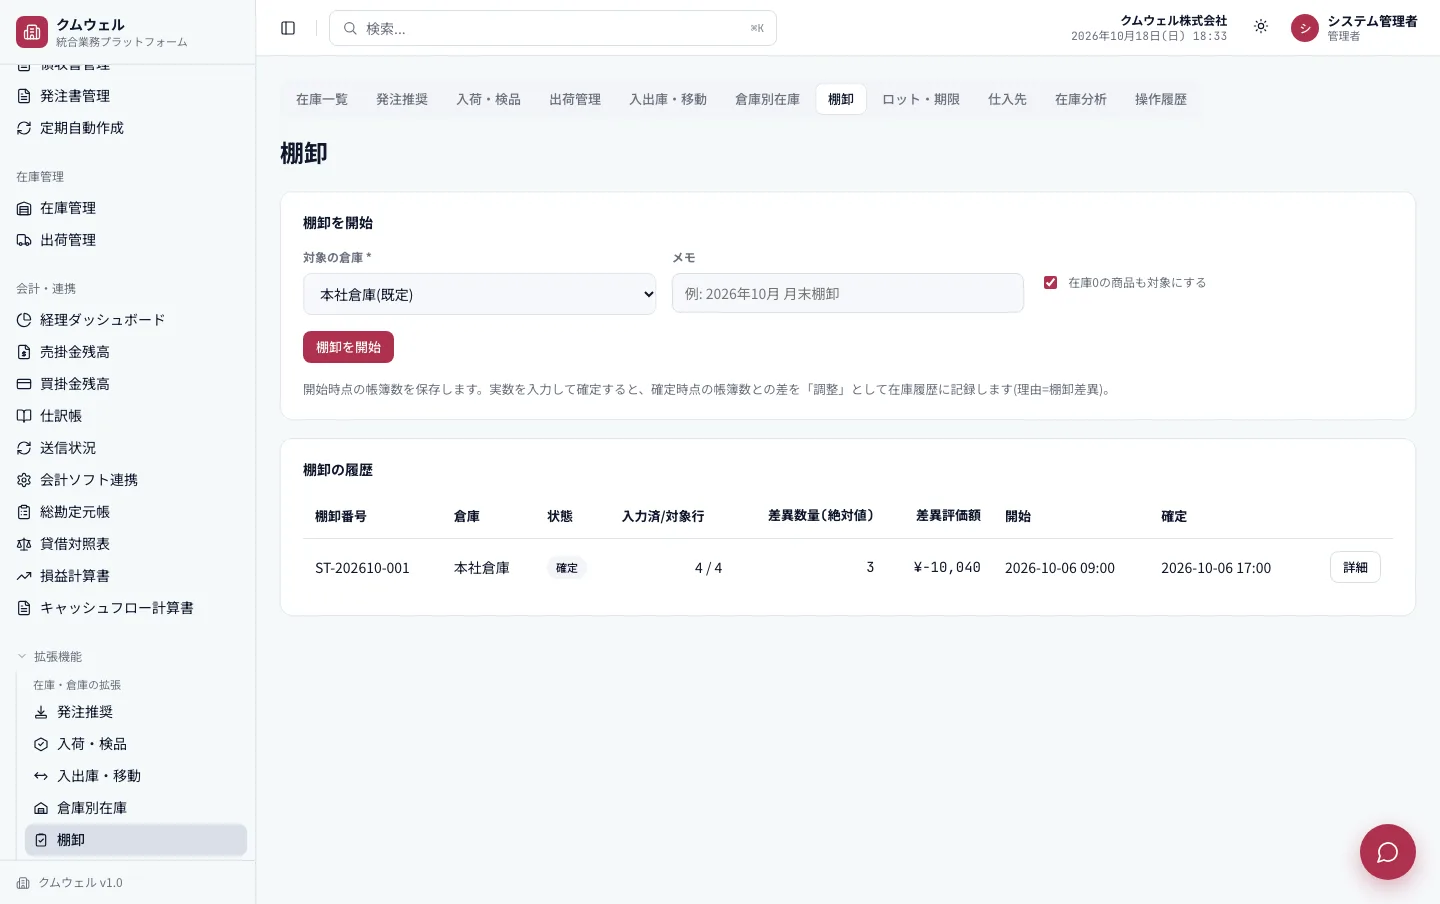Open 入荷・検品 in sidebar extensions
This screenshot has height=904, width=1440.
pyautogui.click(x=136, y=744)
